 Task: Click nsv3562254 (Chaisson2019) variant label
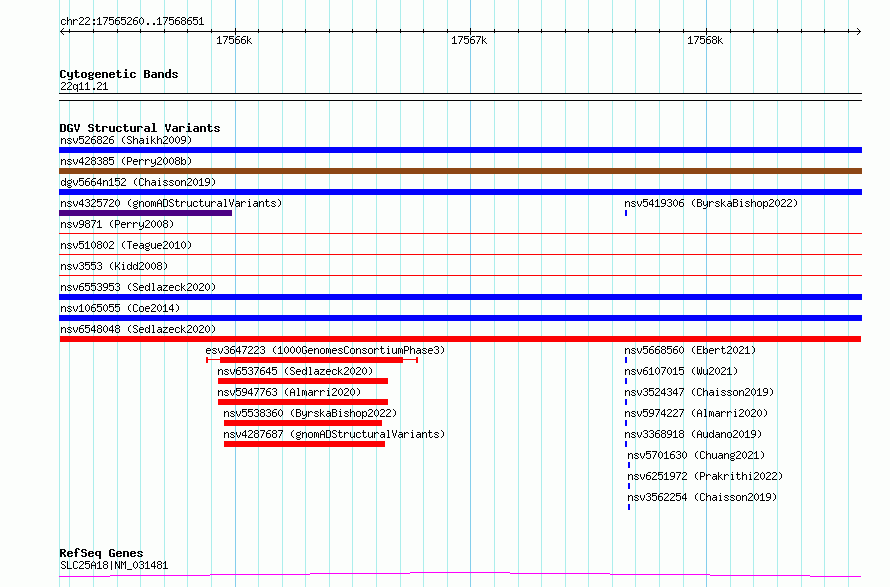point(702,497)
